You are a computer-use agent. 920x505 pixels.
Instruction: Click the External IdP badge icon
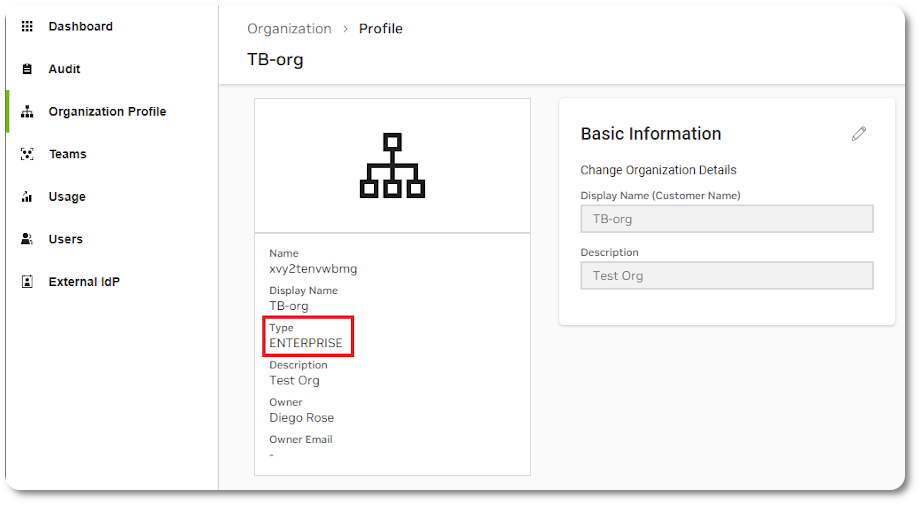click(x=27, y=282)
